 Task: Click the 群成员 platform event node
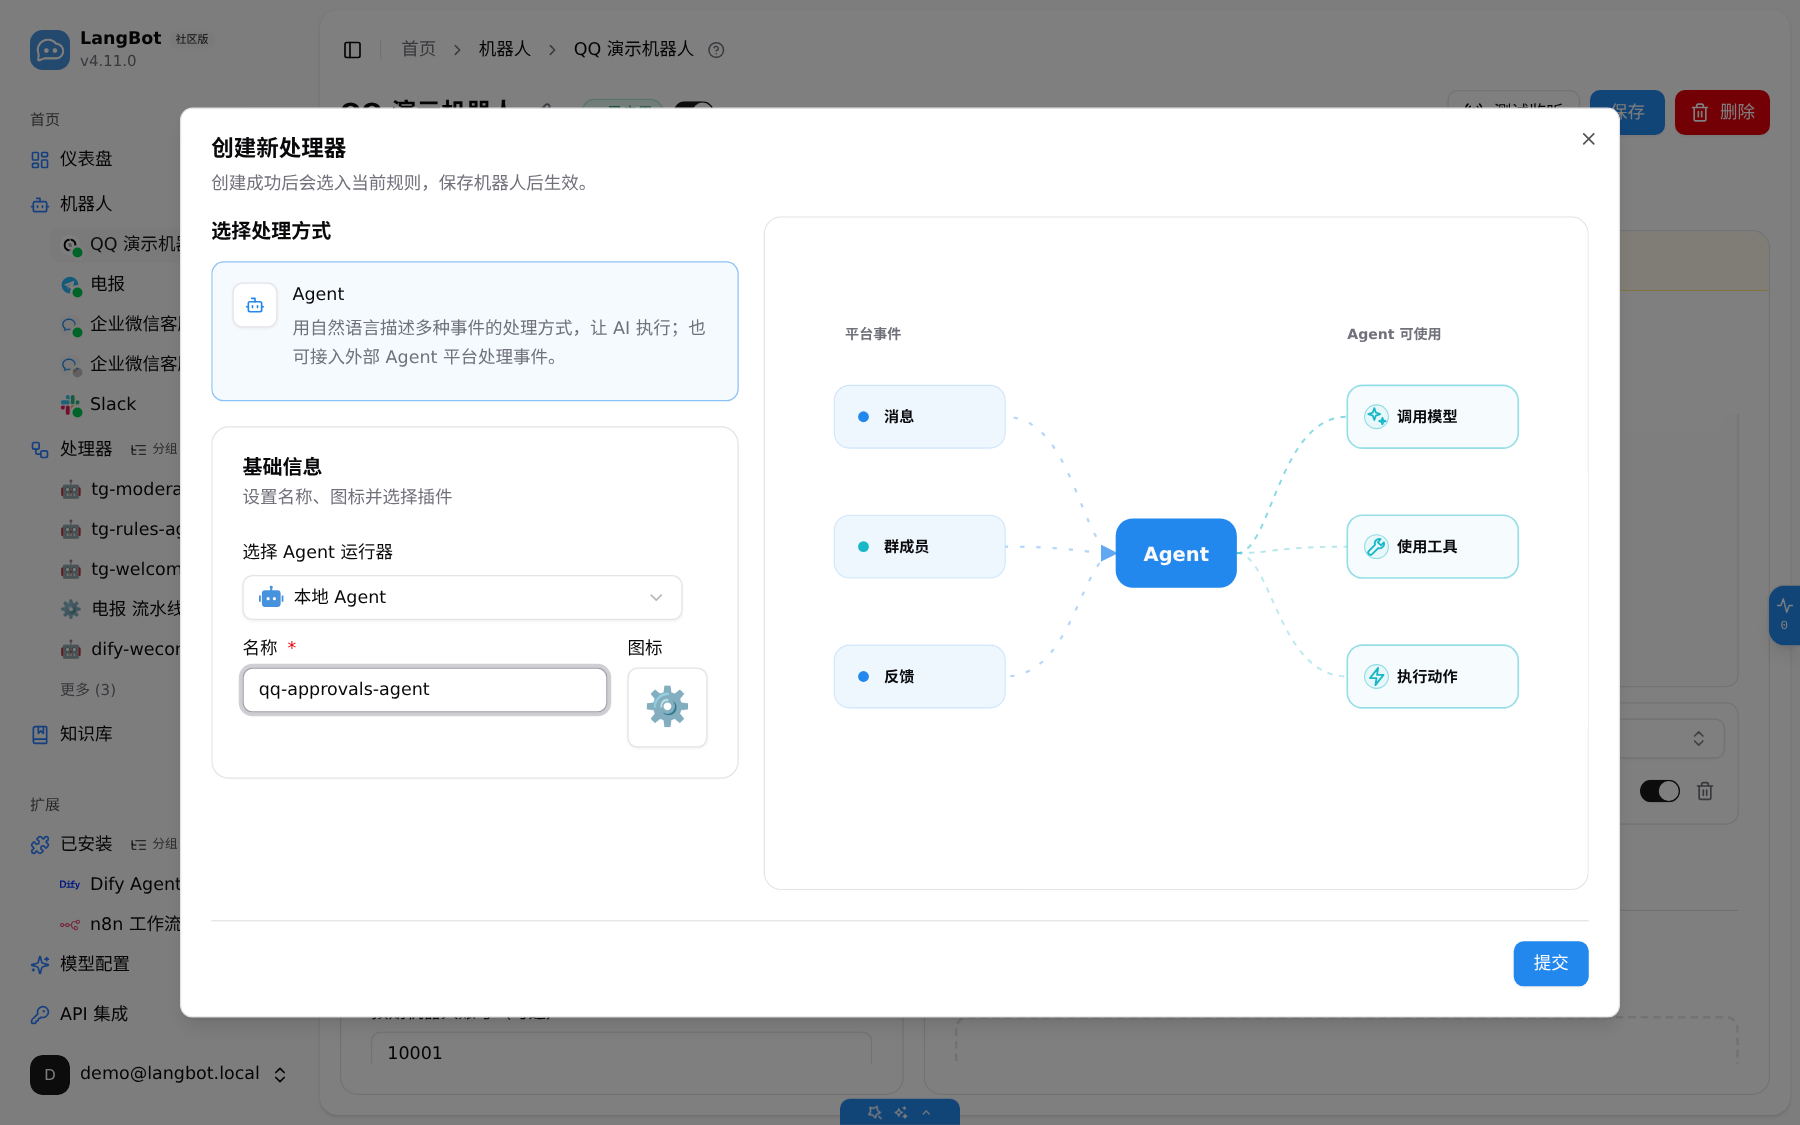point(919,546)
